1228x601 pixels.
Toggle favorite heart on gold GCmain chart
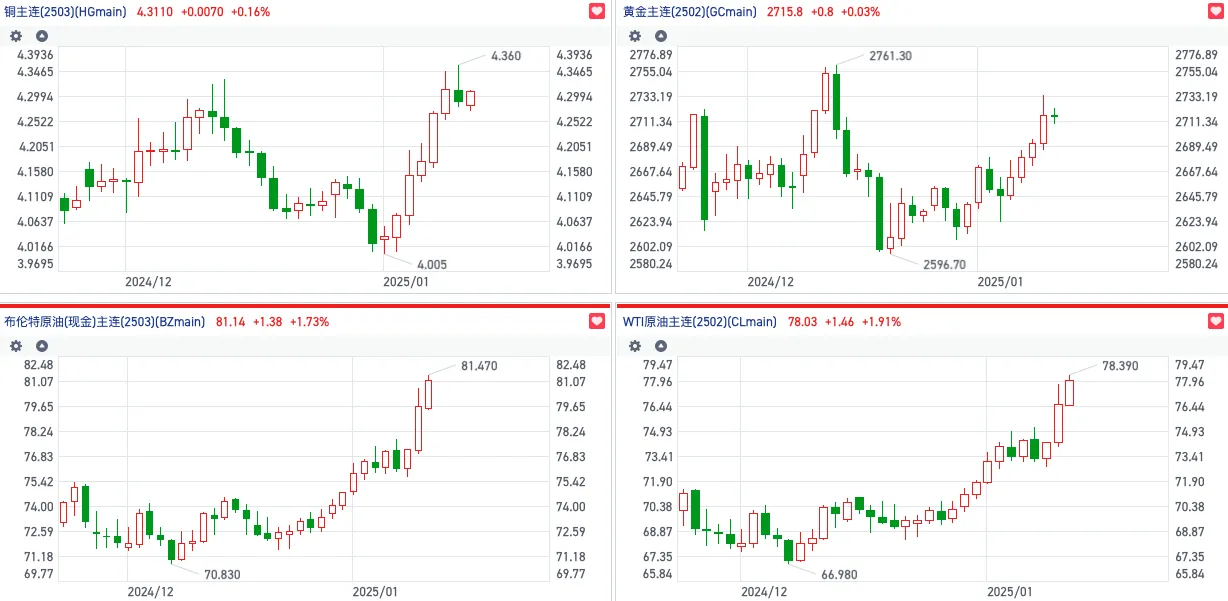1214,12
